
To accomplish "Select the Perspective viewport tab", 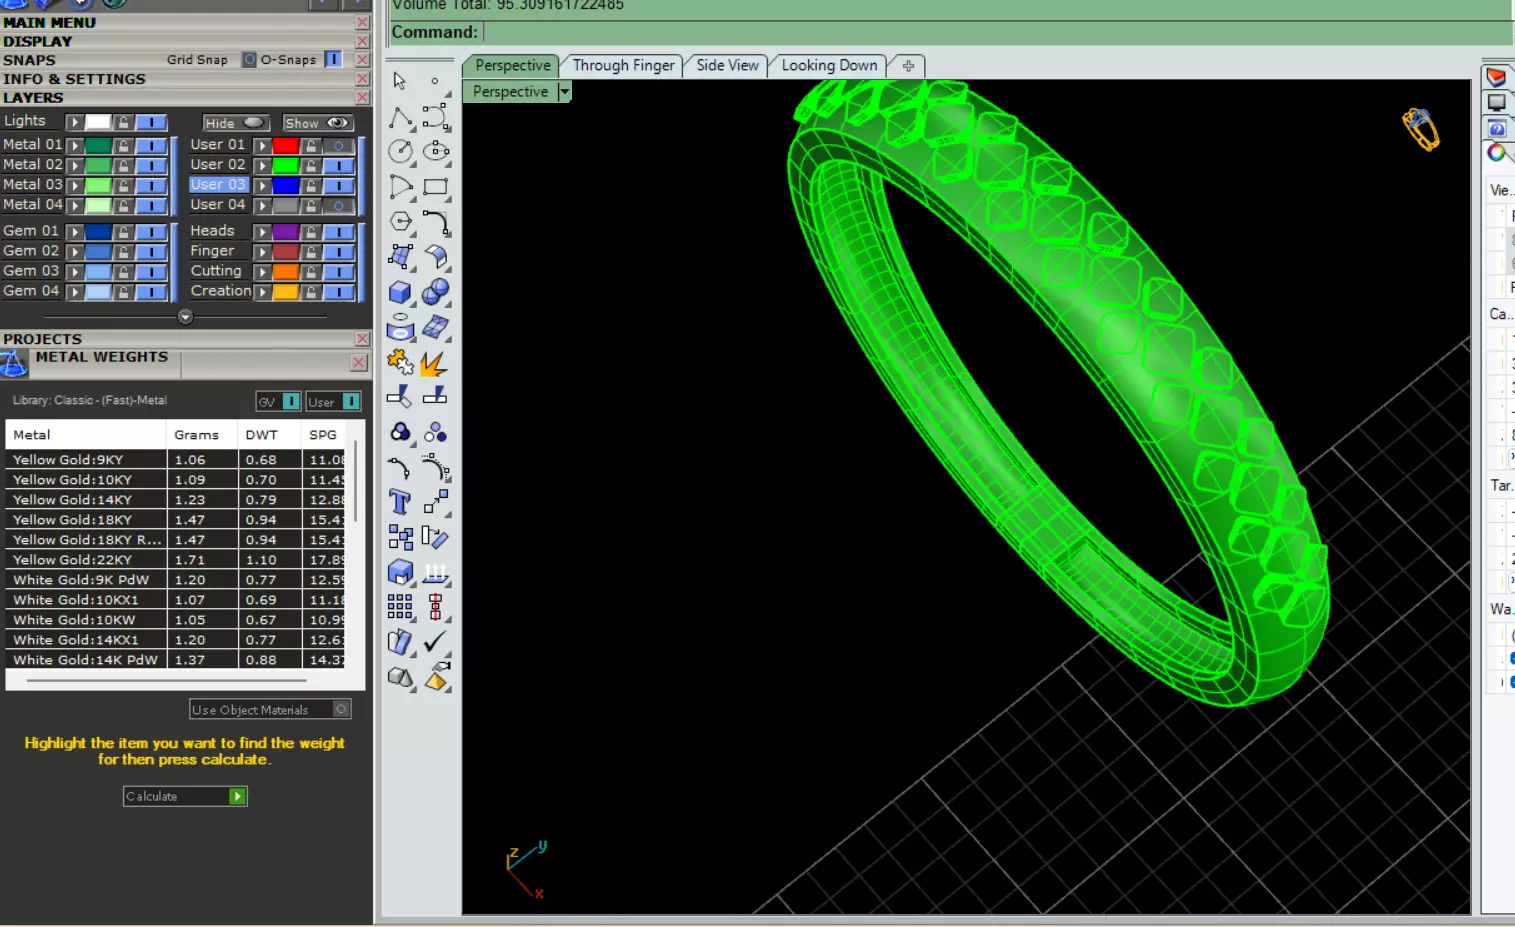I will (513, 65).
